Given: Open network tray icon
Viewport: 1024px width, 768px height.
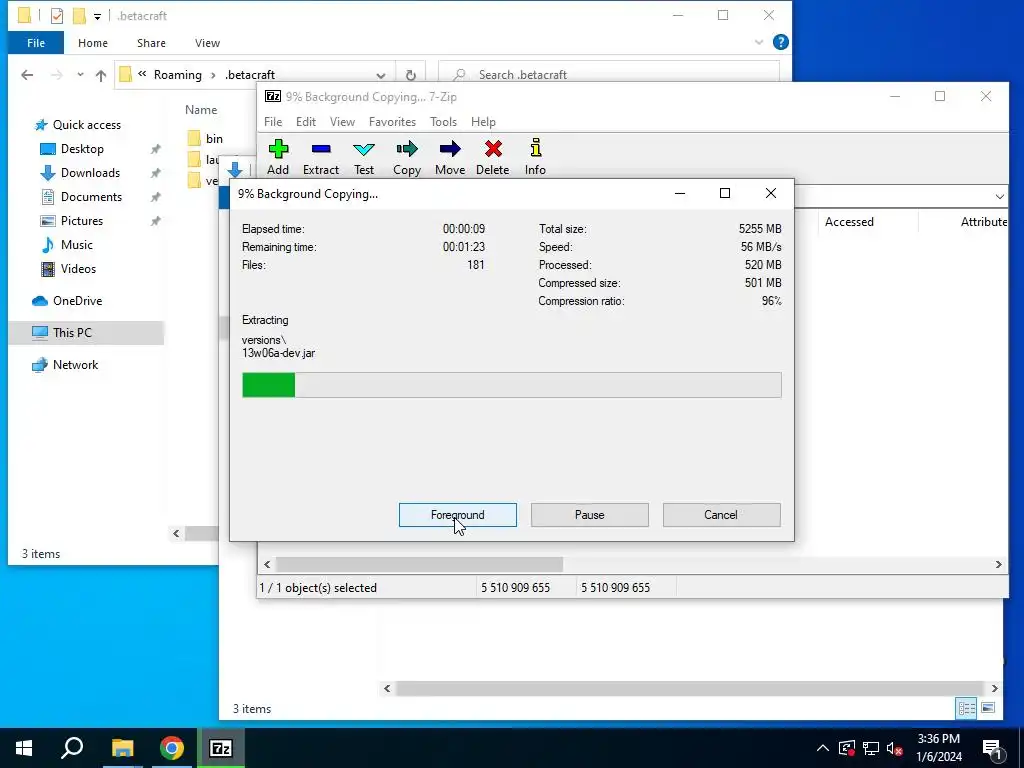Looking at the screenshot, I should point(871,748).
